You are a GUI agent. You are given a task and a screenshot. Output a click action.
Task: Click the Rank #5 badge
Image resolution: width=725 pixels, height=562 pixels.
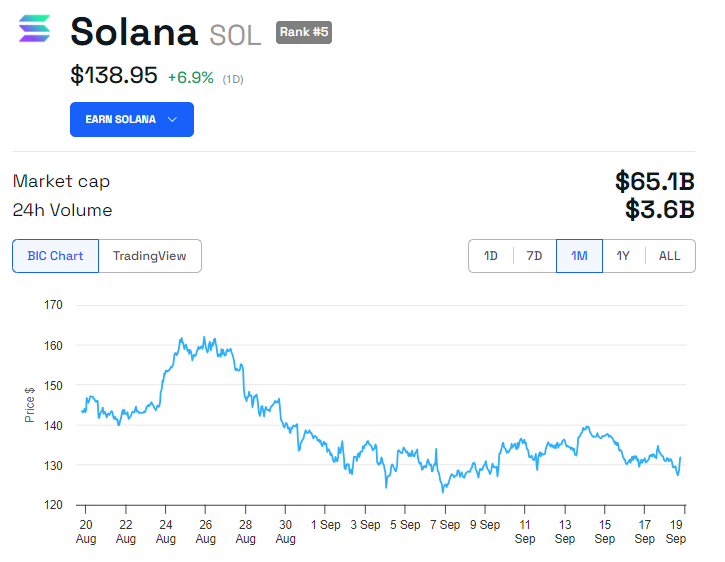(303, 32)
